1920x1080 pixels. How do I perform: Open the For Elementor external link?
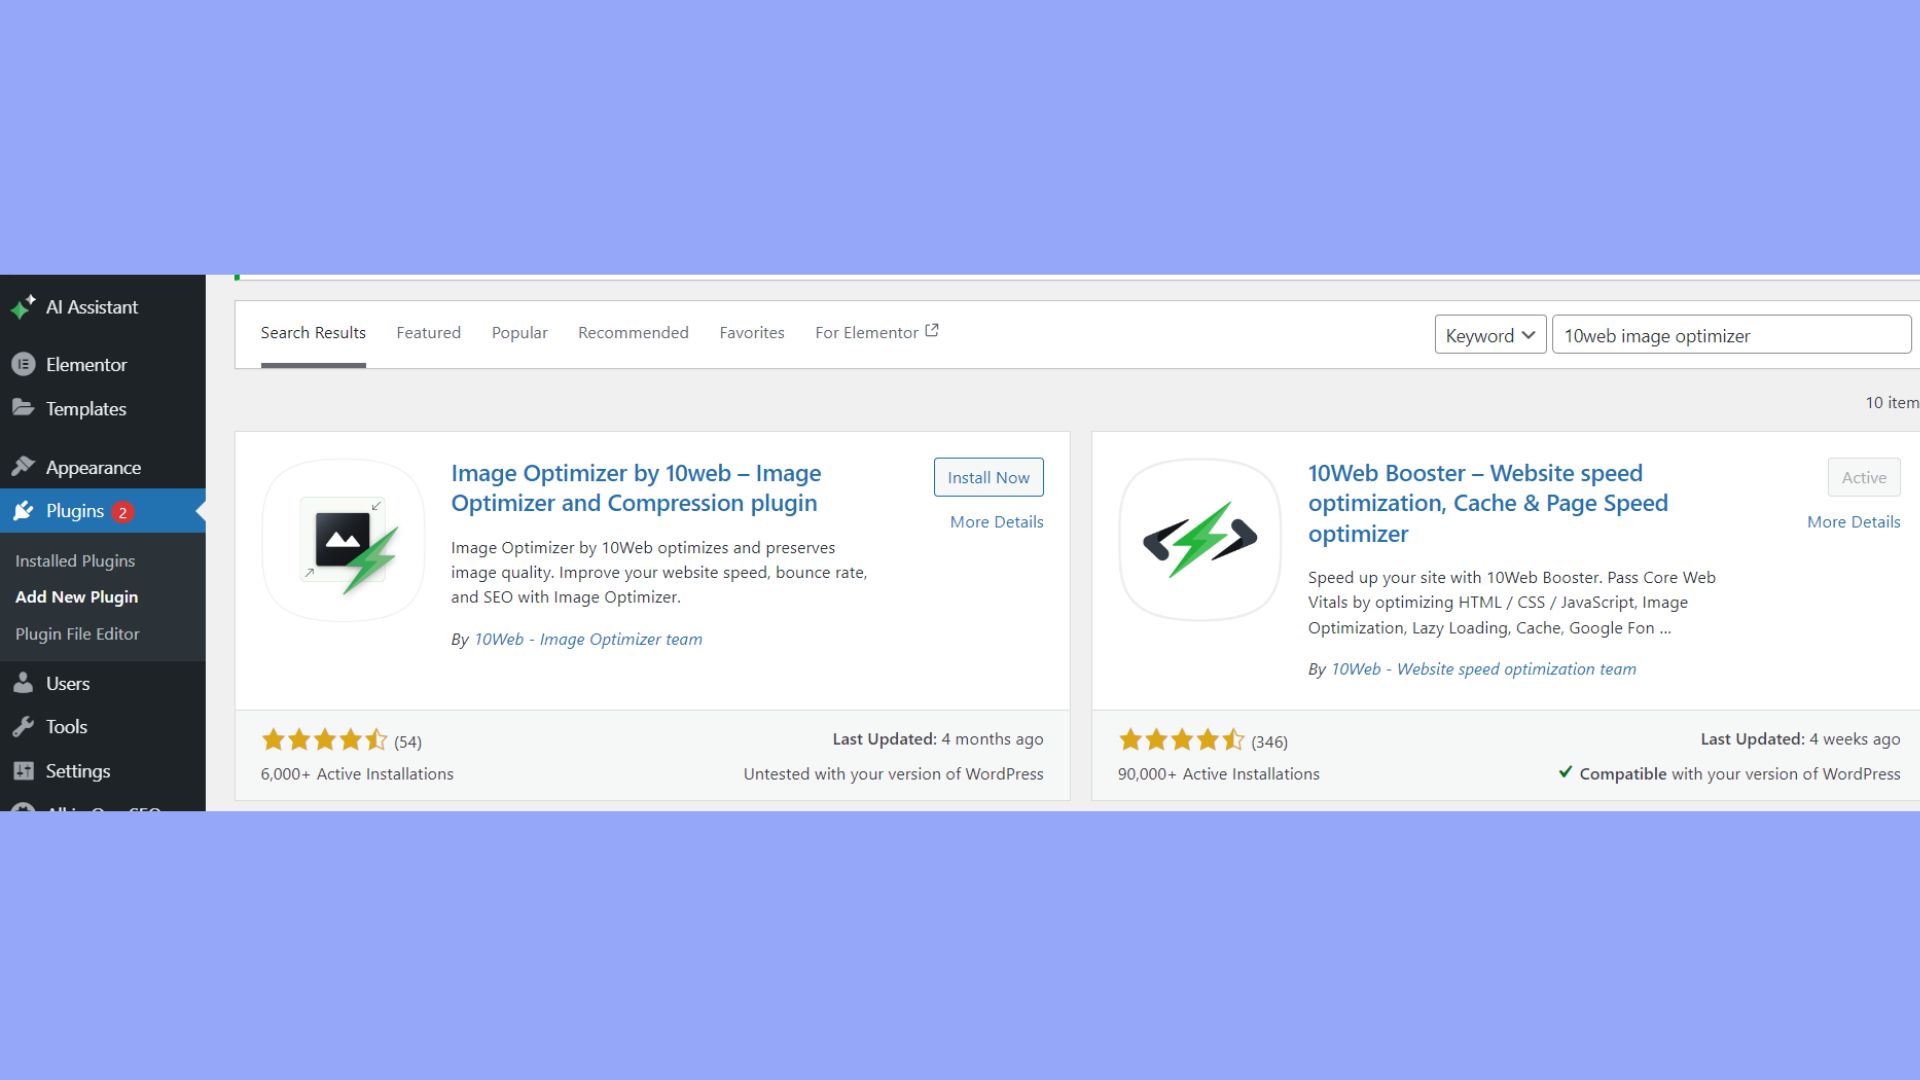(875, 332)
